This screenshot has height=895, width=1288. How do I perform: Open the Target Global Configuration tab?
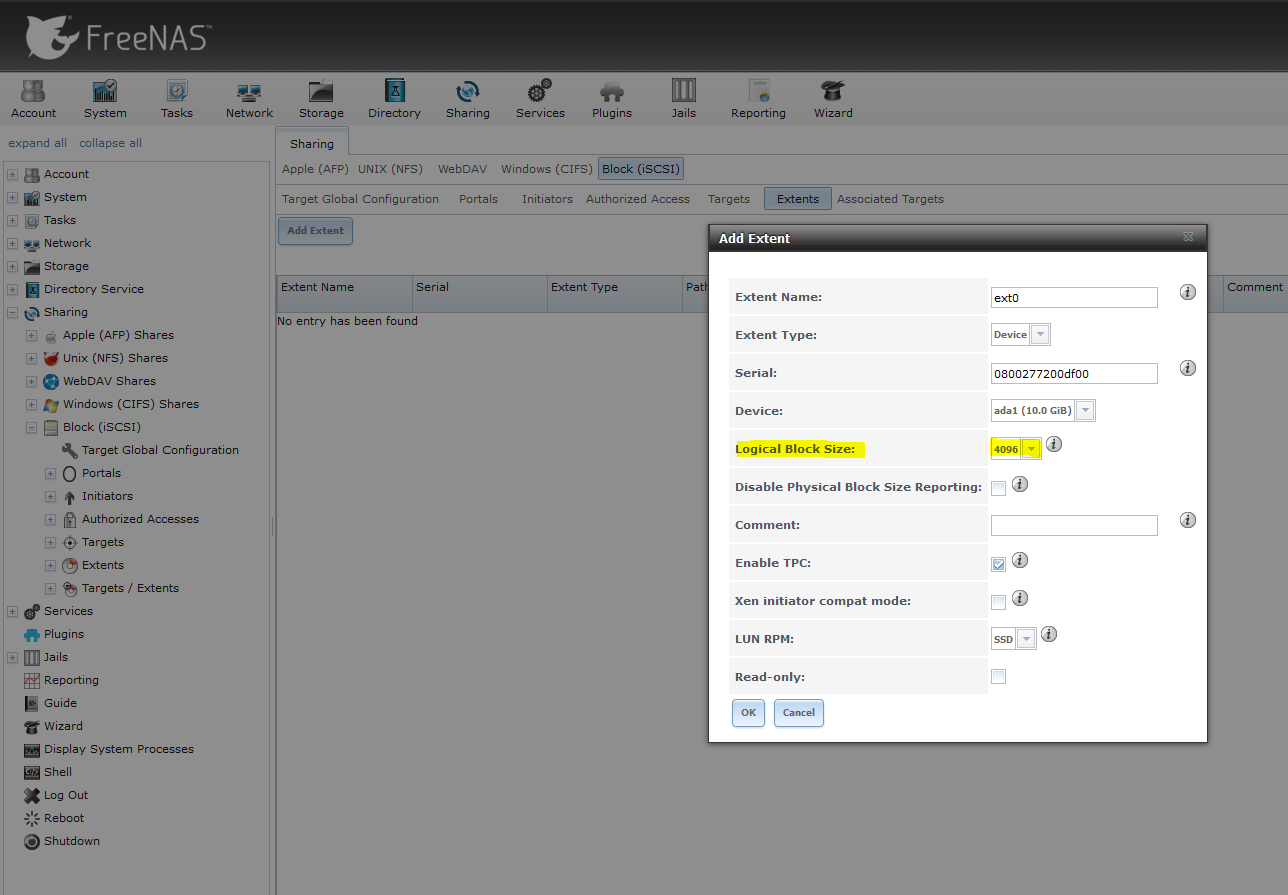pos(360,199)
